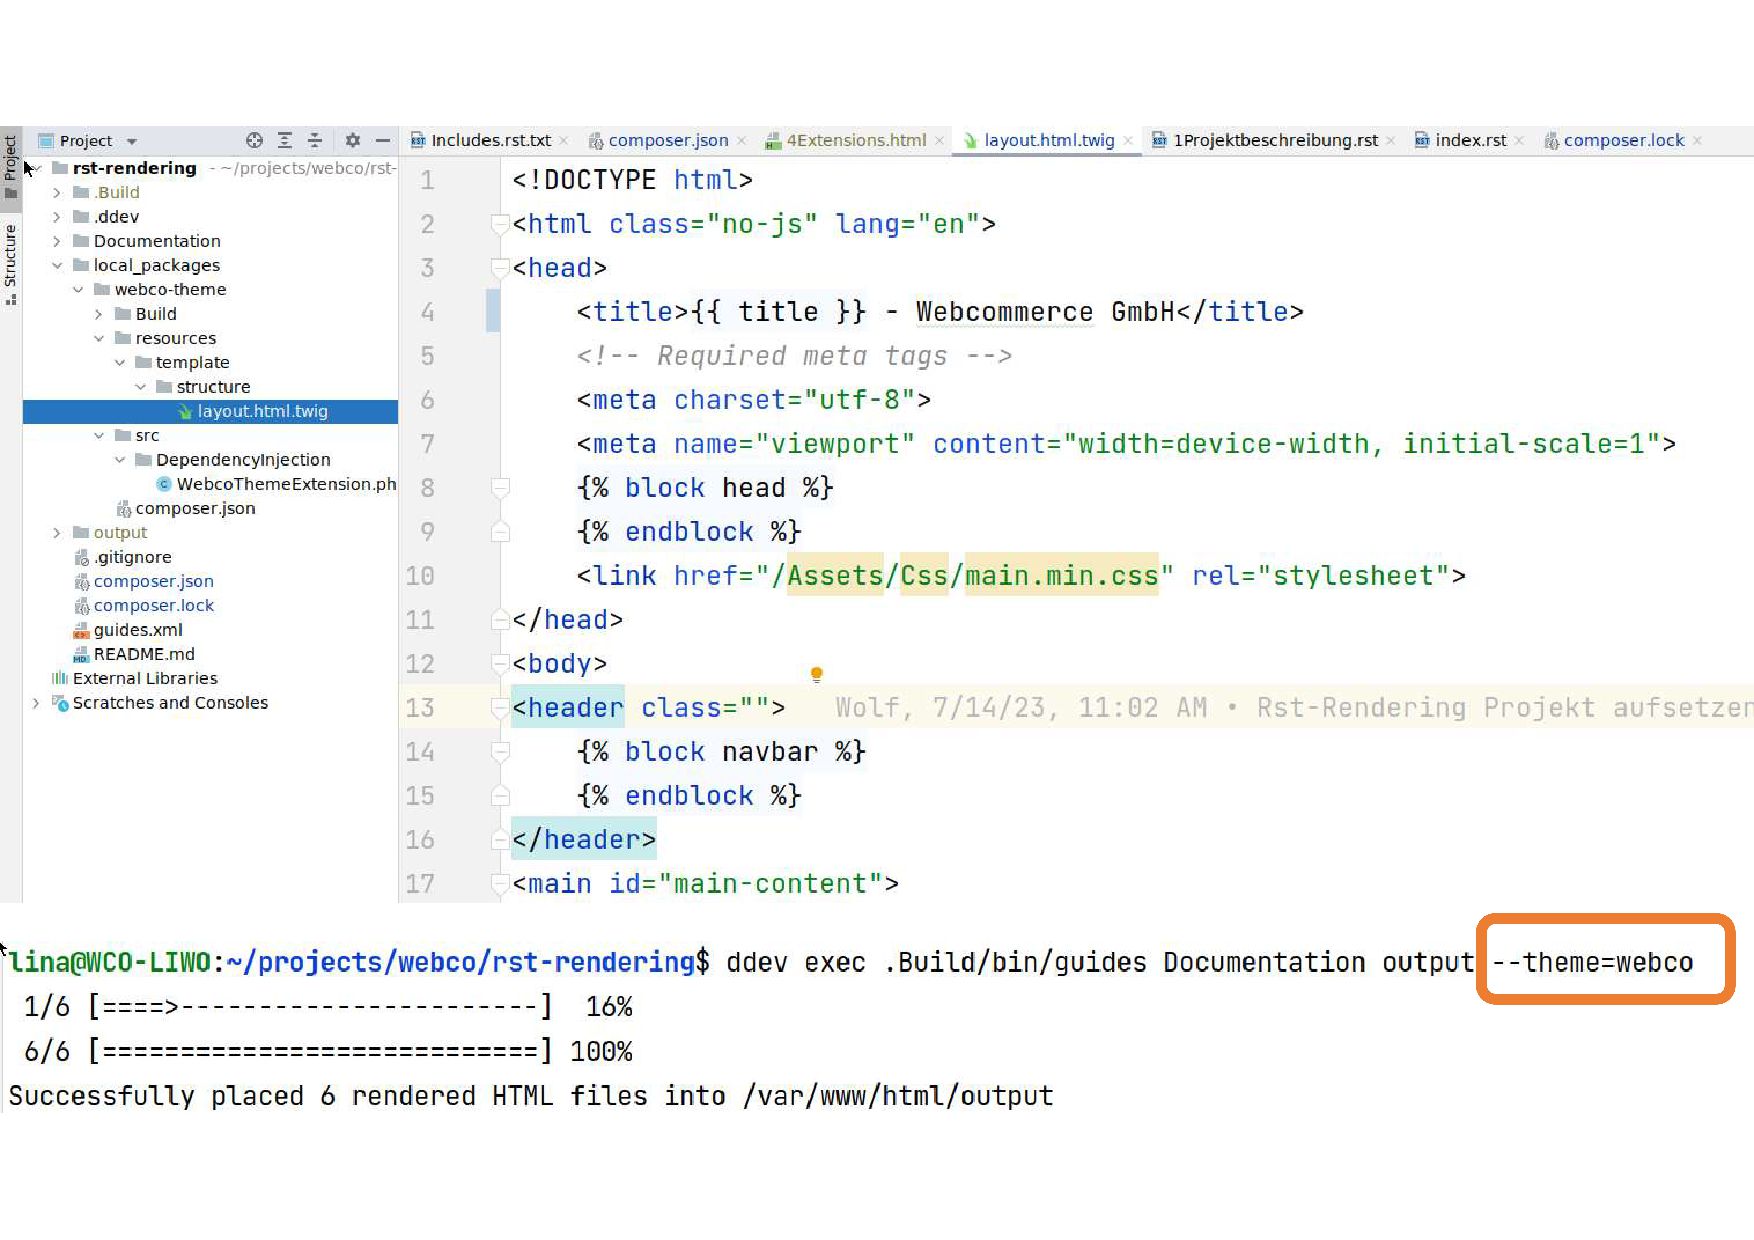Click line 13 header tag in editor

click(x=567, y=708)
